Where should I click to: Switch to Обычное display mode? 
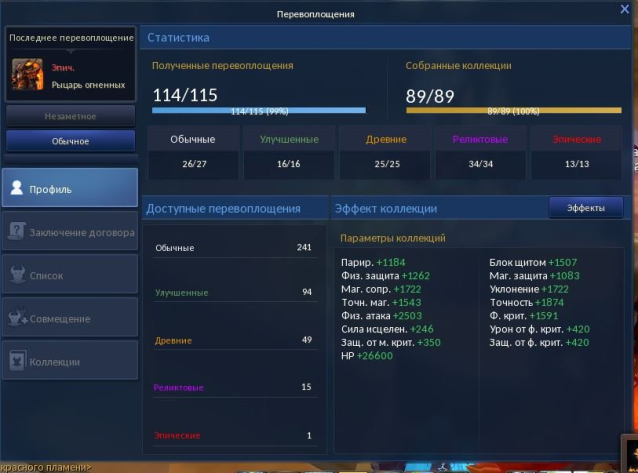(70, 141)
